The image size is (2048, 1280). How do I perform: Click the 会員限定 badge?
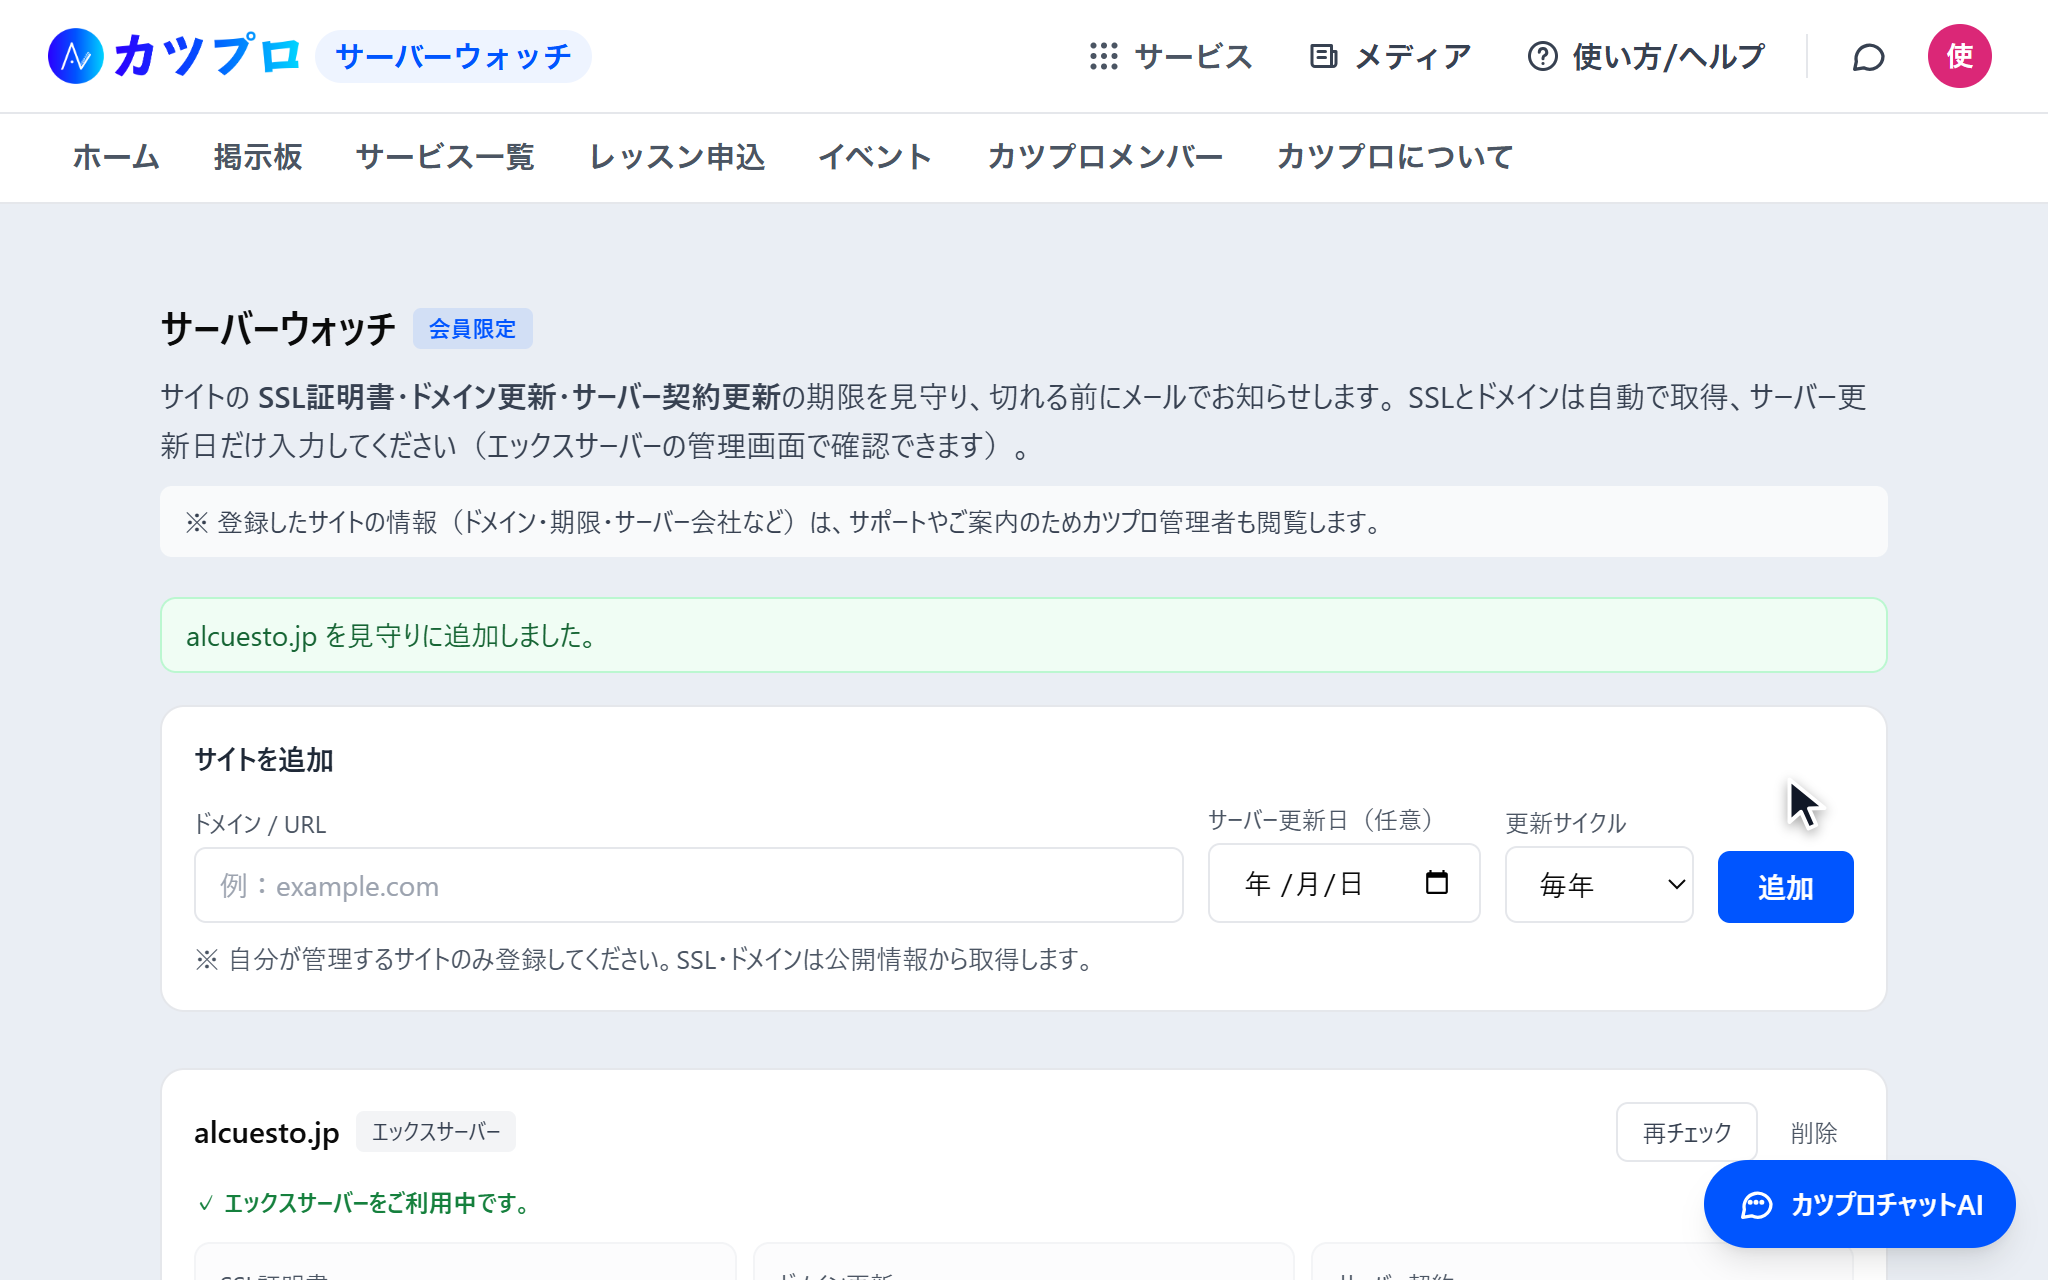[x=472, y=329]
